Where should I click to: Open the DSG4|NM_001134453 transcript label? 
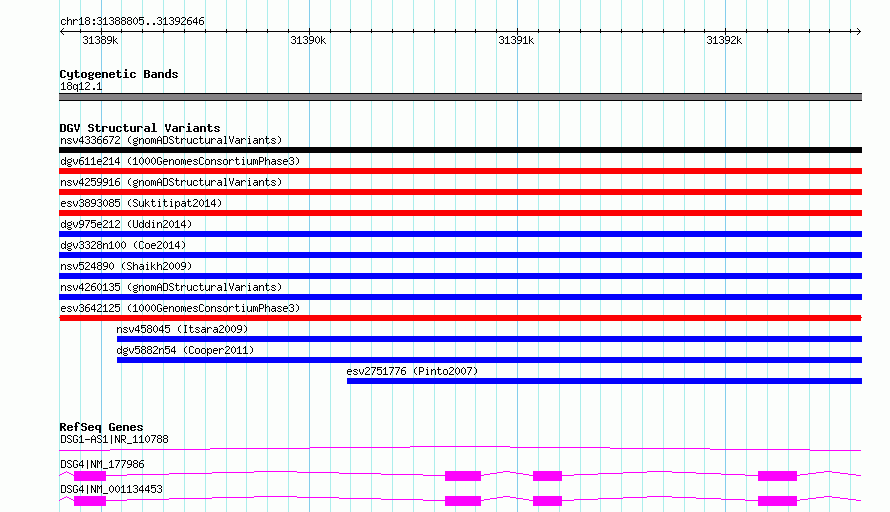(111, 489)
